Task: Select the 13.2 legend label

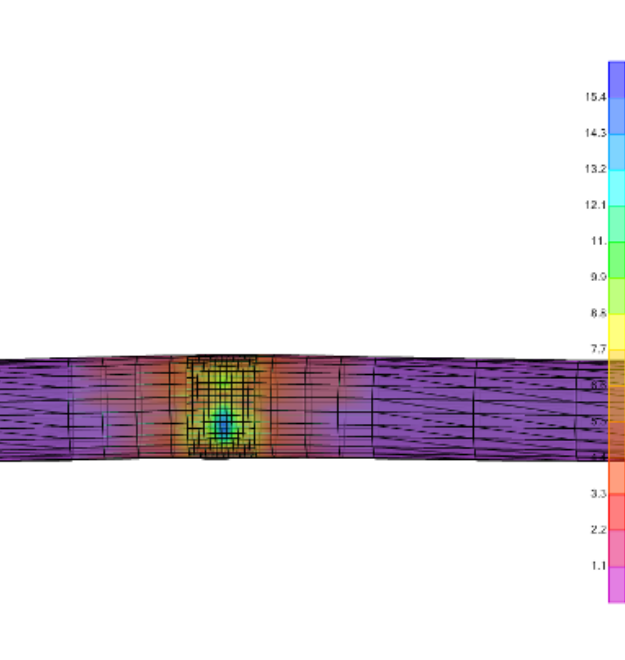Action: click(x=596, y=169)
